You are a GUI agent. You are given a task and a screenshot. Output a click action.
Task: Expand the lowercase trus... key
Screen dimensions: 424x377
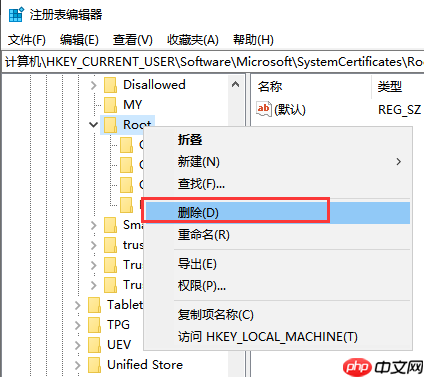pyautogui.click(x=94, y=245)
